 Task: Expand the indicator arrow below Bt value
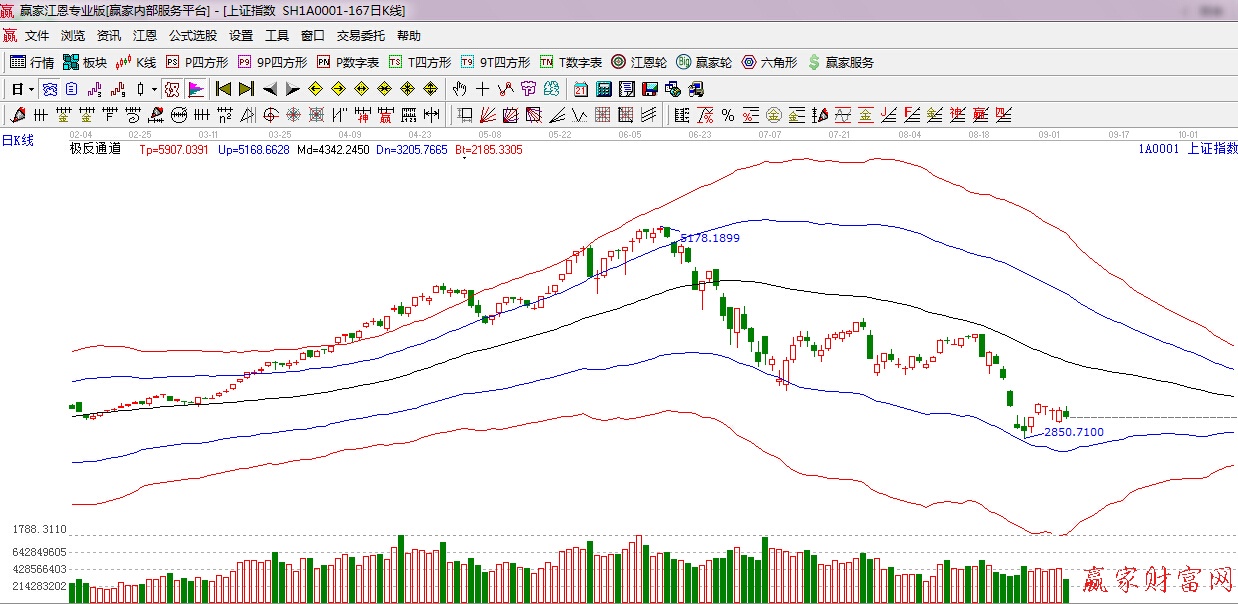pyautogui.click(x=464, y=158)
